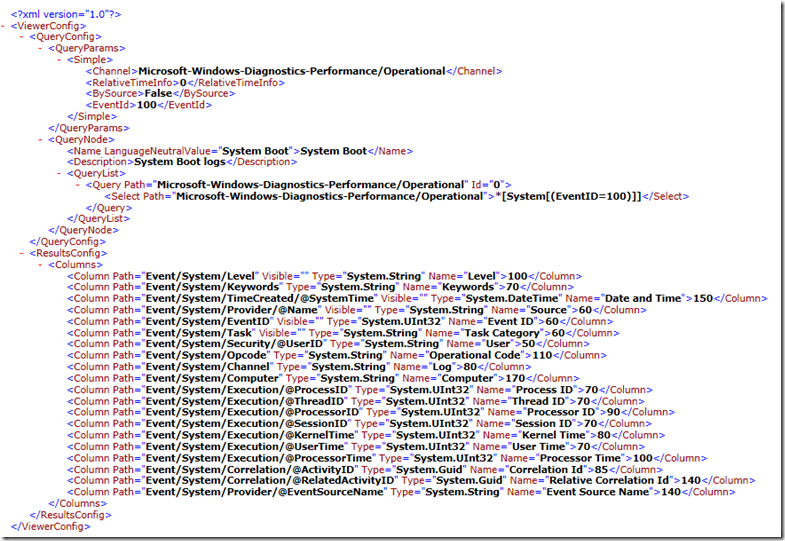Click the Execution/@ProcessorID column path
Image resolution: width=785 pixels, height=541 pixels.
pyautogui.click(x=252, y=412)
